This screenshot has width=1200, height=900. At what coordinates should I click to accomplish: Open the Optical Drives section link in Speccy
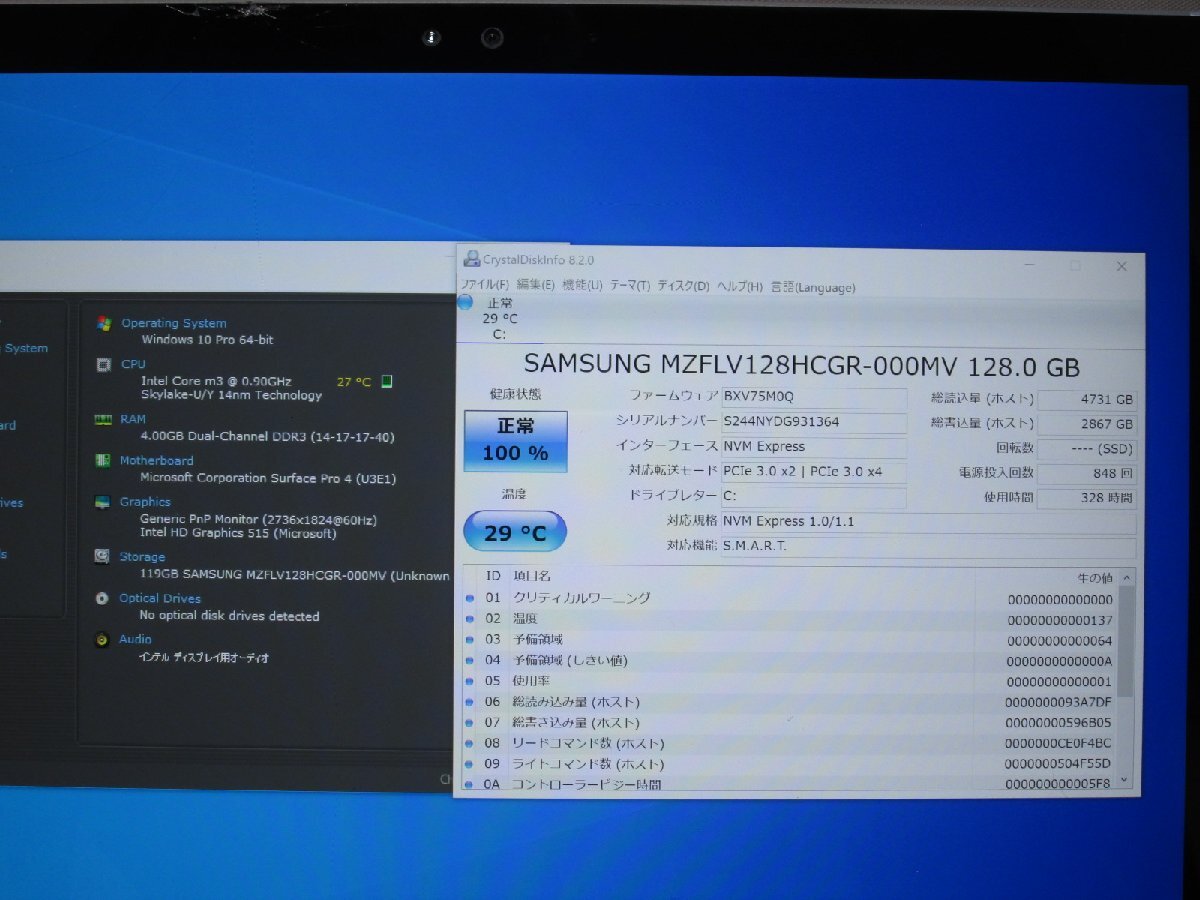tap(160, 598)
